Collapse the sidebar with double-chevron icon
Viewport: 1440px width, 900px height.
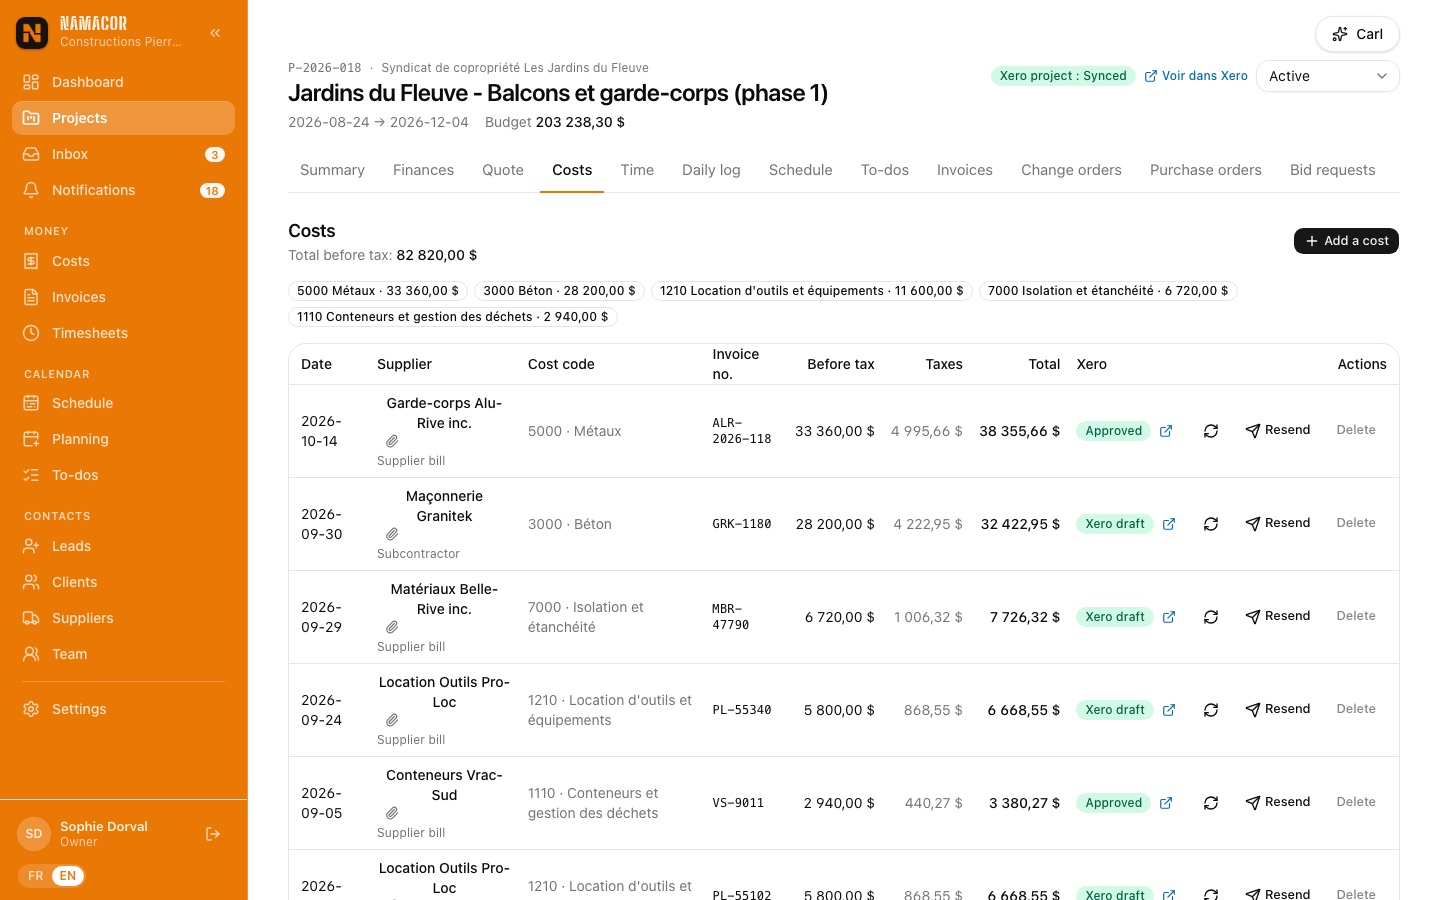click(215, 33)
